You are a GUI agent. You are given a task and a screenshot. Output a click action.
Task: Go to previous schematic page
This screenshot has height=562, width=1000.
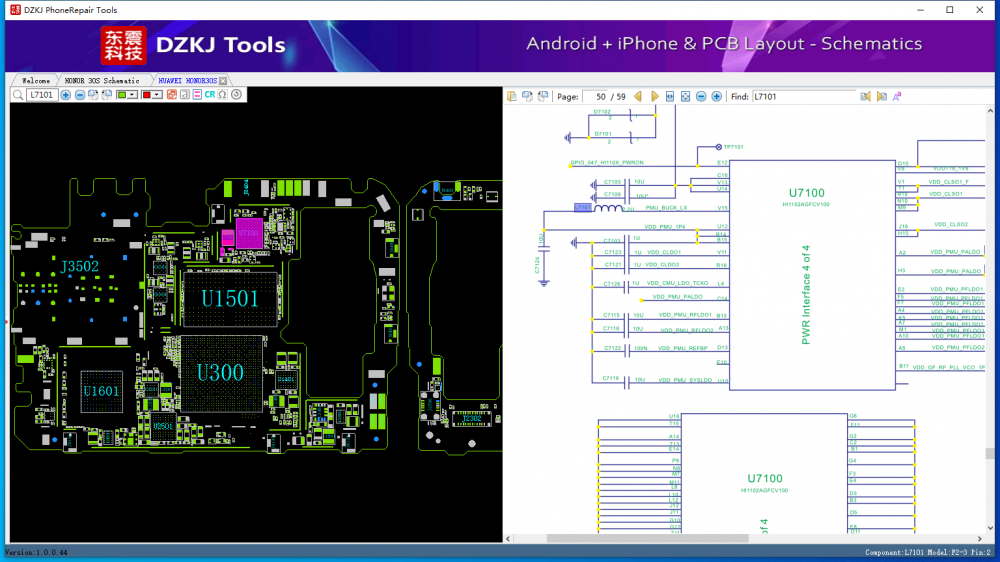pos(638,96)
